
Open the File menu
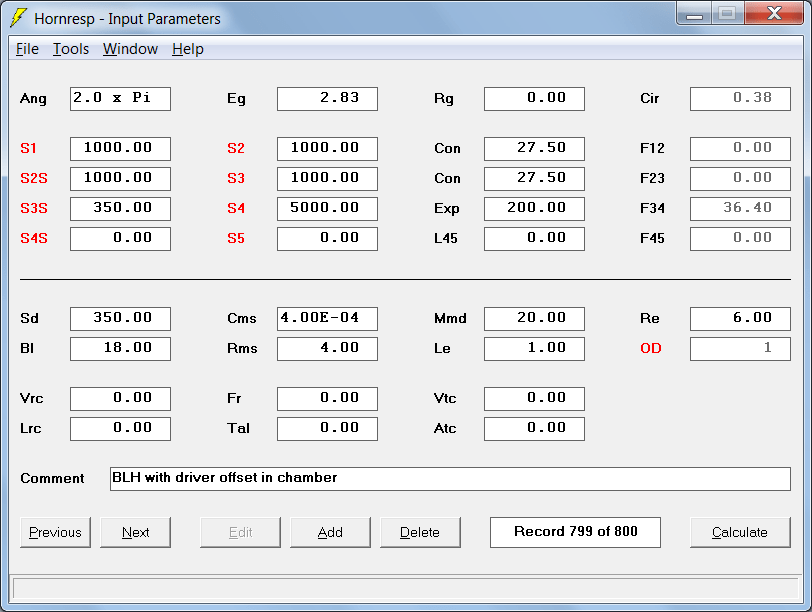click(x=27, y=49)
